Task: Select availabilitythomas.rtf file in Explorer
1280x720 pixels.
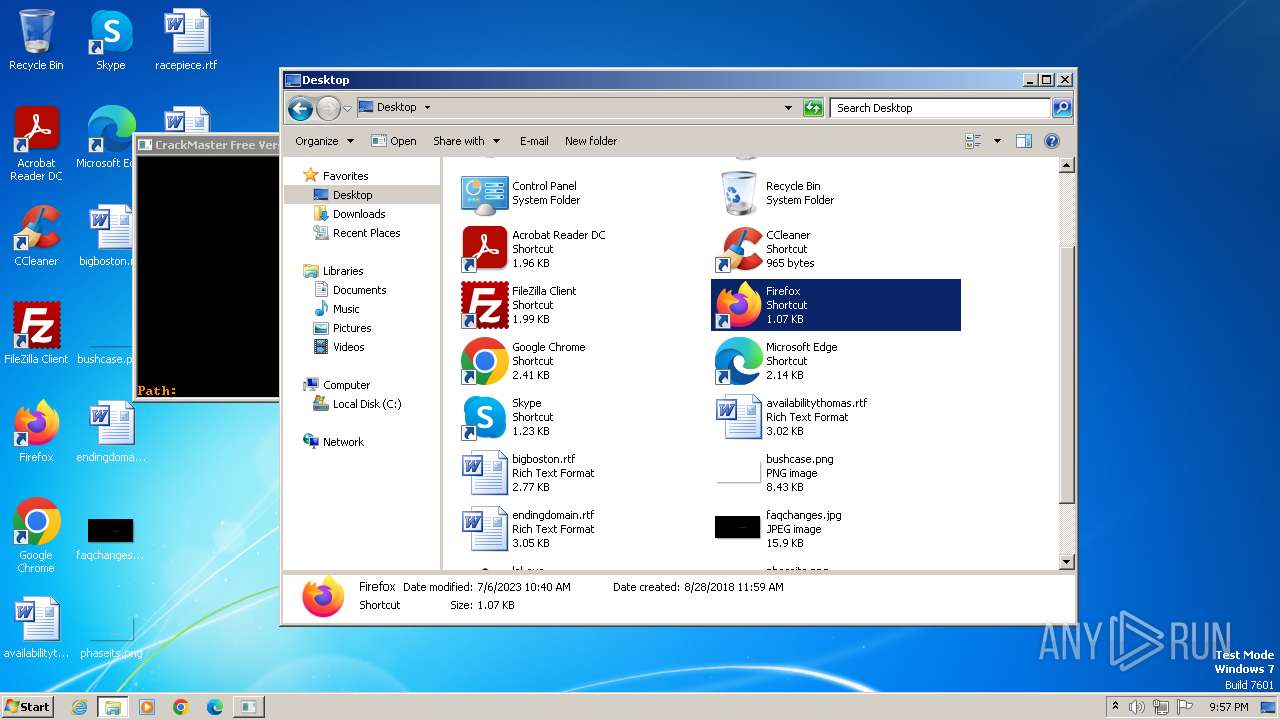Action: pos(835,417)
